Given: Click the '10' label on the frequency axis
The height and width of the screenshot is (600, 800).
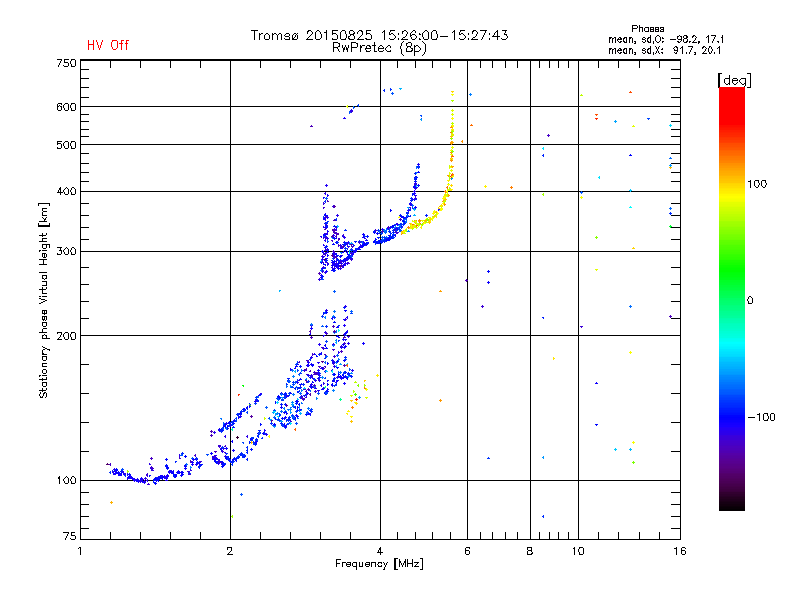Looking at the screenshot, I should [578, 551].
